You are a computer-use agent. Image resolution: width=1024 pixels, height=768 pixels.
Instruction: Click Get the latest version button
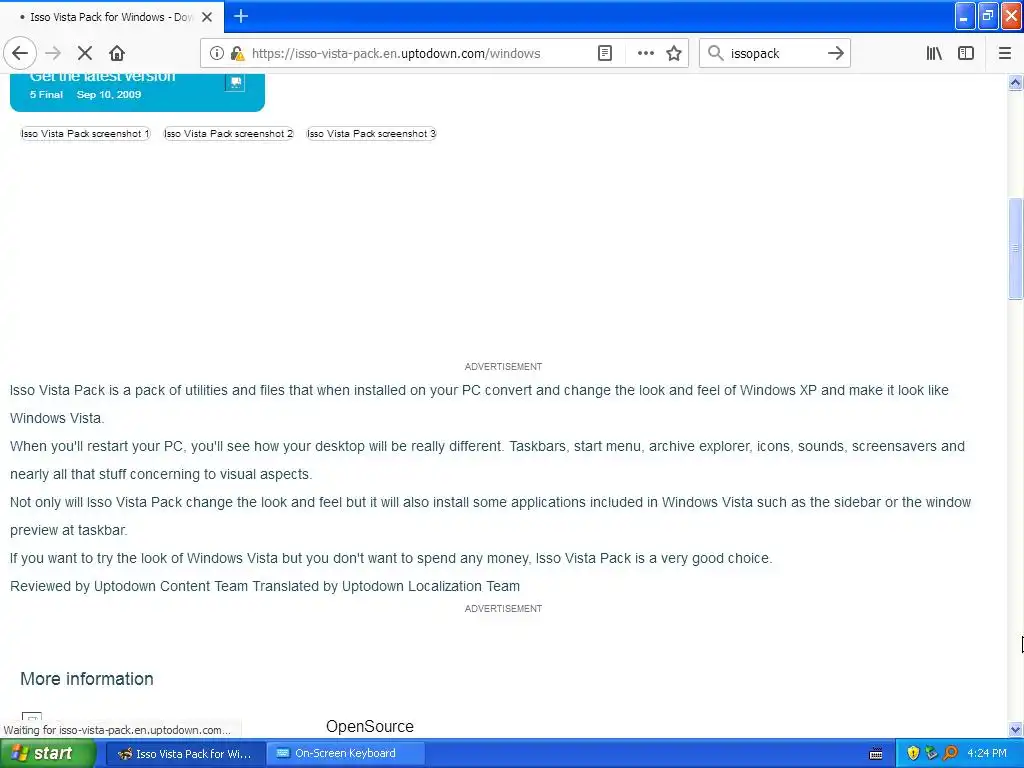(x=137, y=91)
